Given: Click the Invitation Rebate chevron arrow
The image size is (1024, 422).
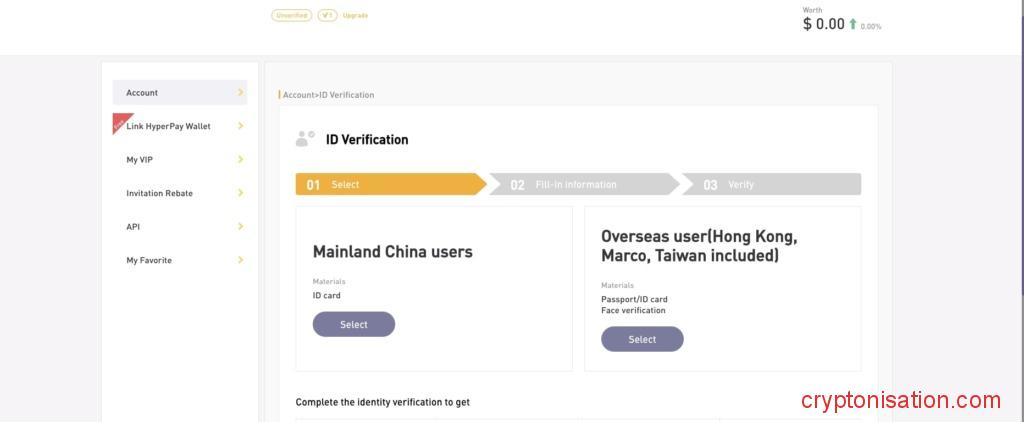Looking at the screenshot, I should click(240, 193).
